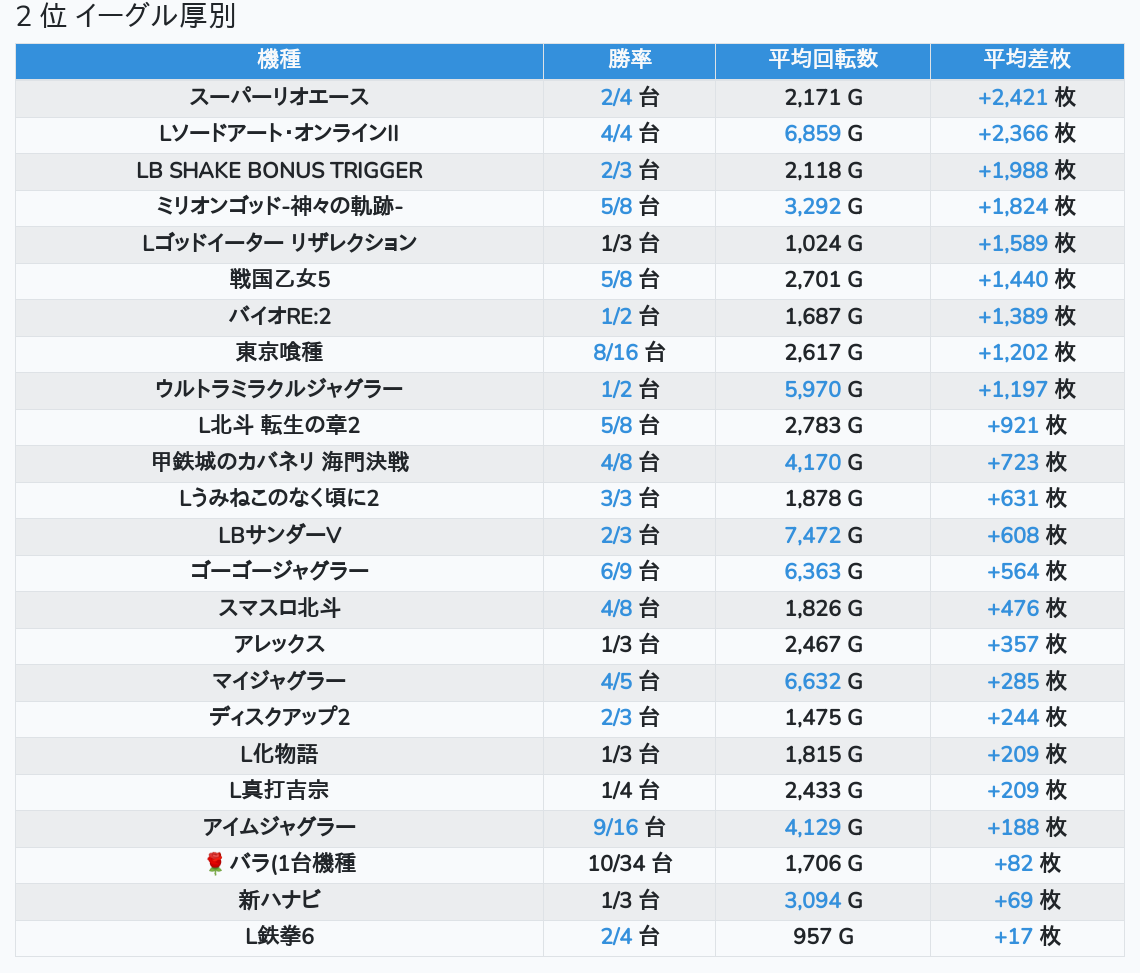This screenshot has height=973, width=1140.
Task: Click the 4/4 台 win rate cell
Action: 630,134
